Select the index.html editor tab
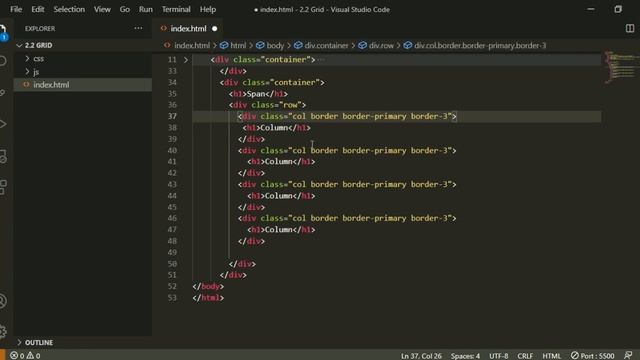The image size is (640, 360). pos(188,29)
